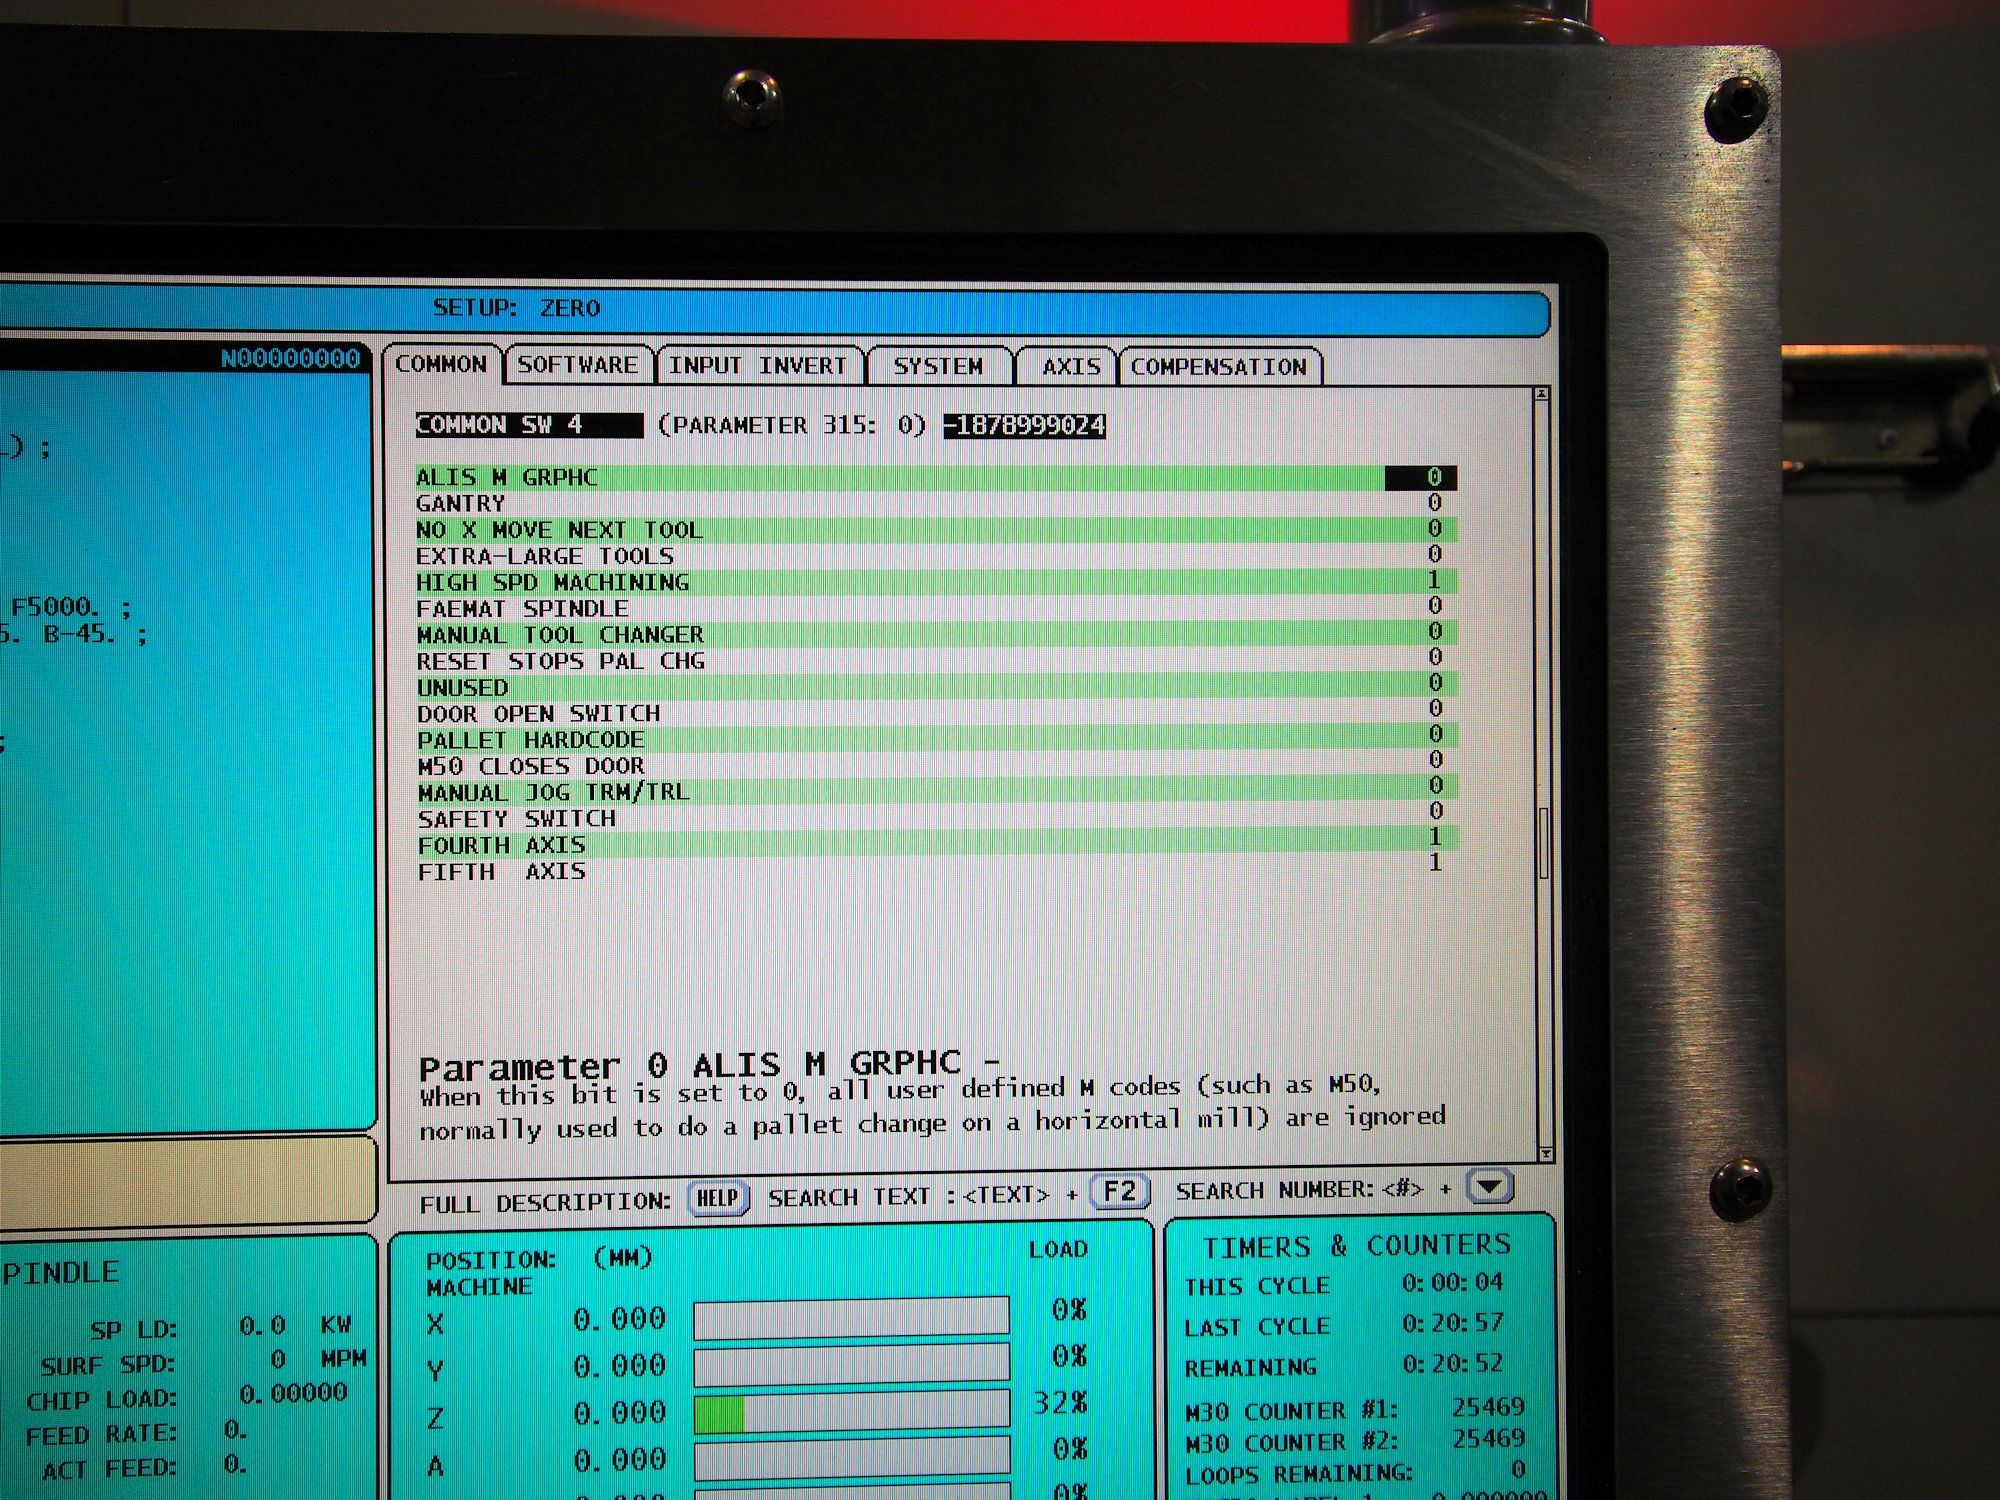Screen dimensions: 2000x1500
Task: Toggle the GANTRY bit value
Action: [1434, 503]
